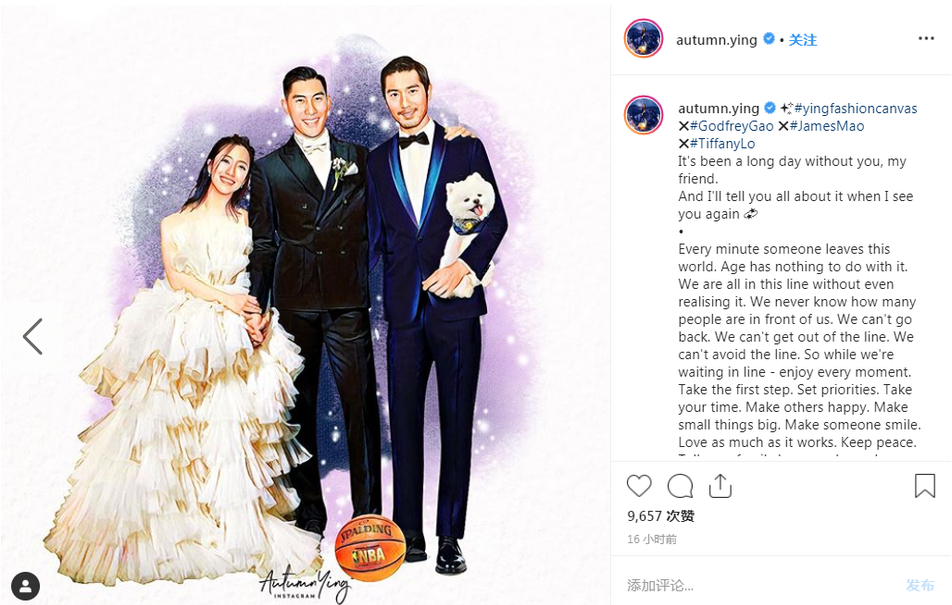Viewport: 952px width, 605px height.
Task: Open autumn.ying username in header
Action: point(716,40)
